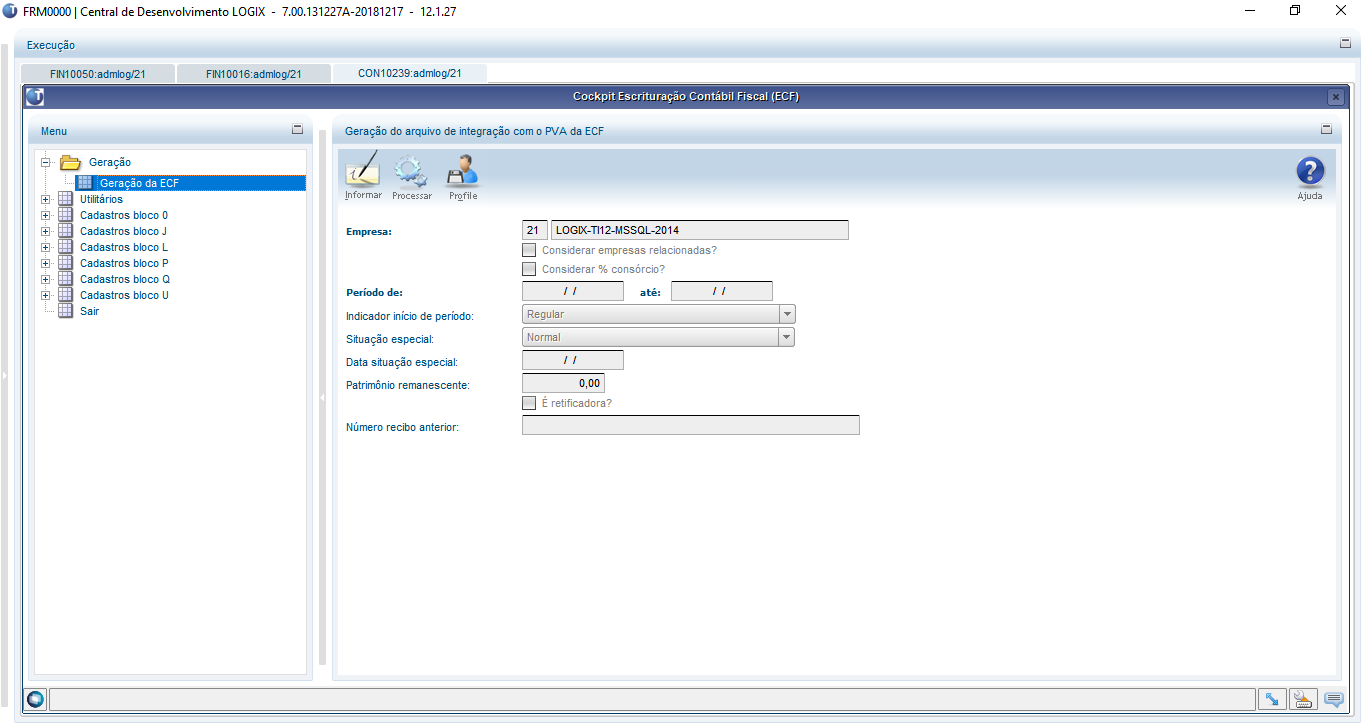The height and width of the screenshot is (728, 1366).
Task: Click the Patrimônio remanescente value field
Action: pos(563,383)
